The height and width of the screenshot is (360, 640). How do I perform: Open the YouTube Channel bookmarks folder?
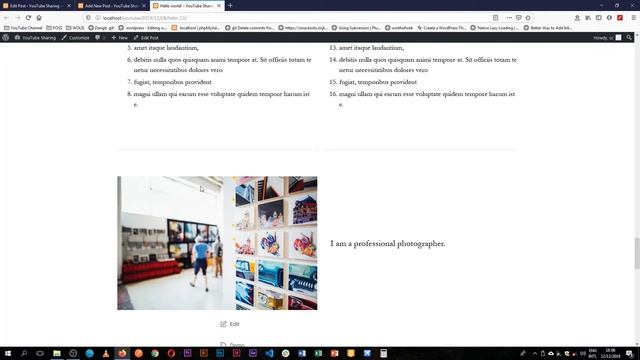tap(23, 28)
